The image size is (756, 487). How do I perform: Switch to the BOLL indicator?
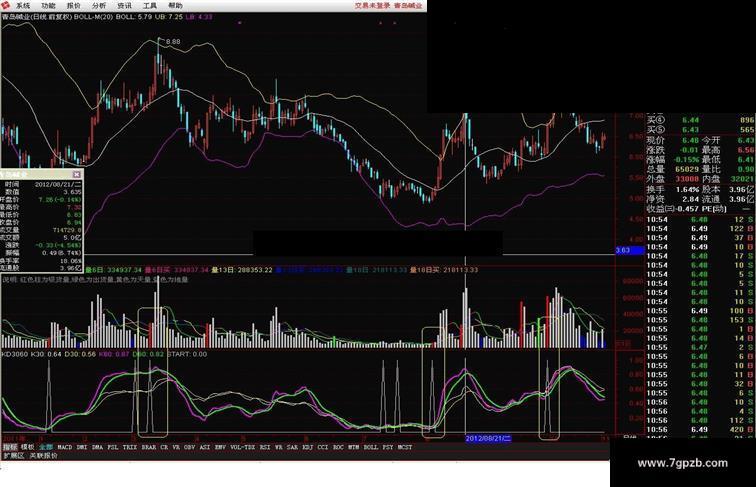coord(371,447)
